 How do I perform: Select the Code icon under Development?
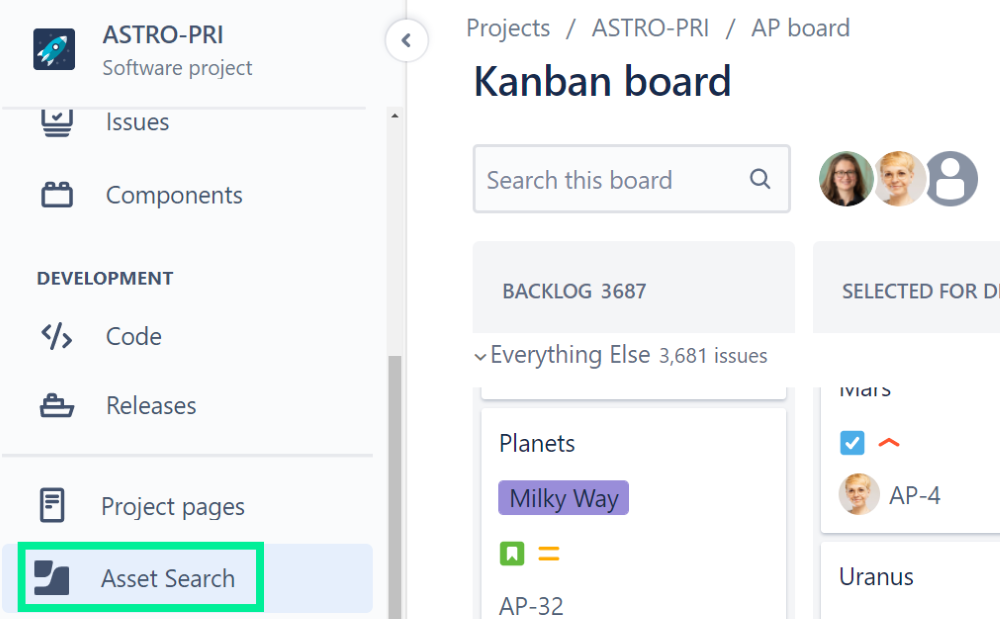tap(56, 336)
